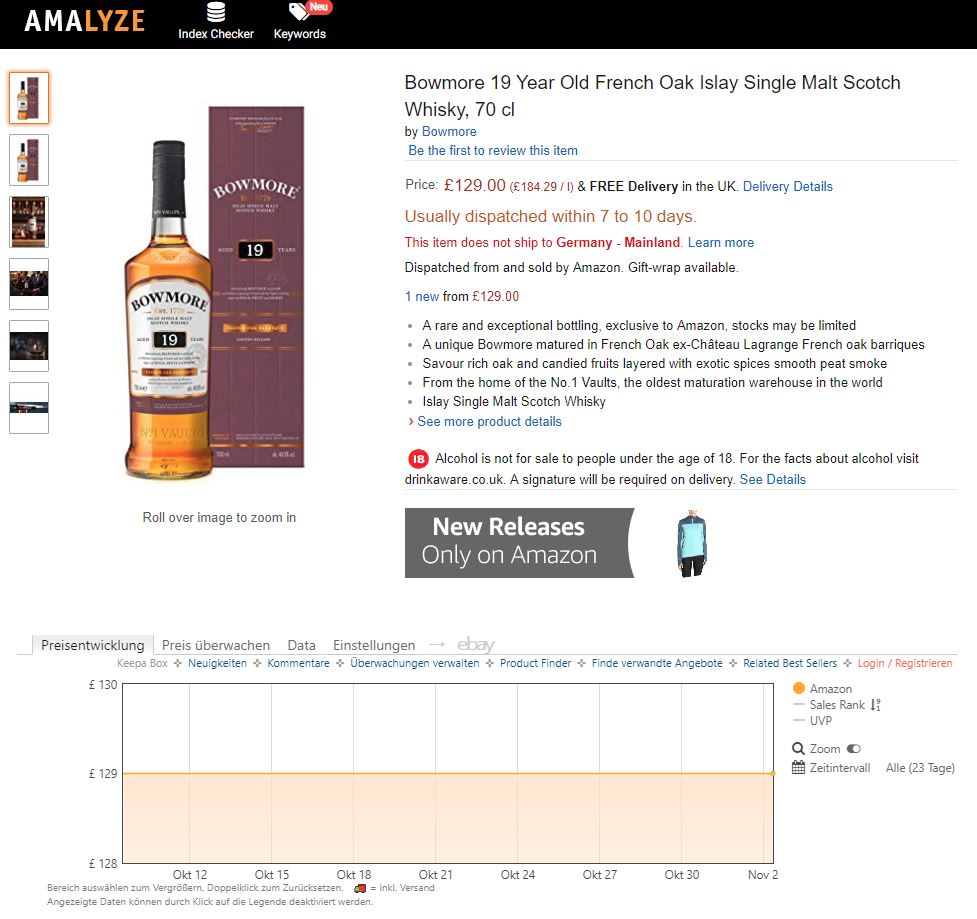Click the Zeitintervall calendar icon
977x919 pixels.
[x=798, y=768]
